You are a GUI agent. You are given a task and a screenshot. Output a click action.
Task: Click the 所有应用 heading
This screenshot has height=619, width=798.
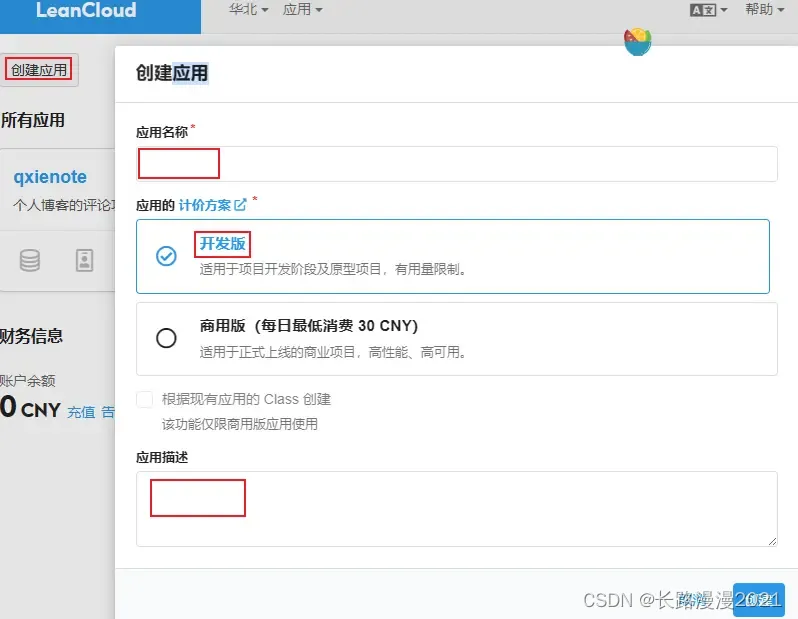click(33, 120)
